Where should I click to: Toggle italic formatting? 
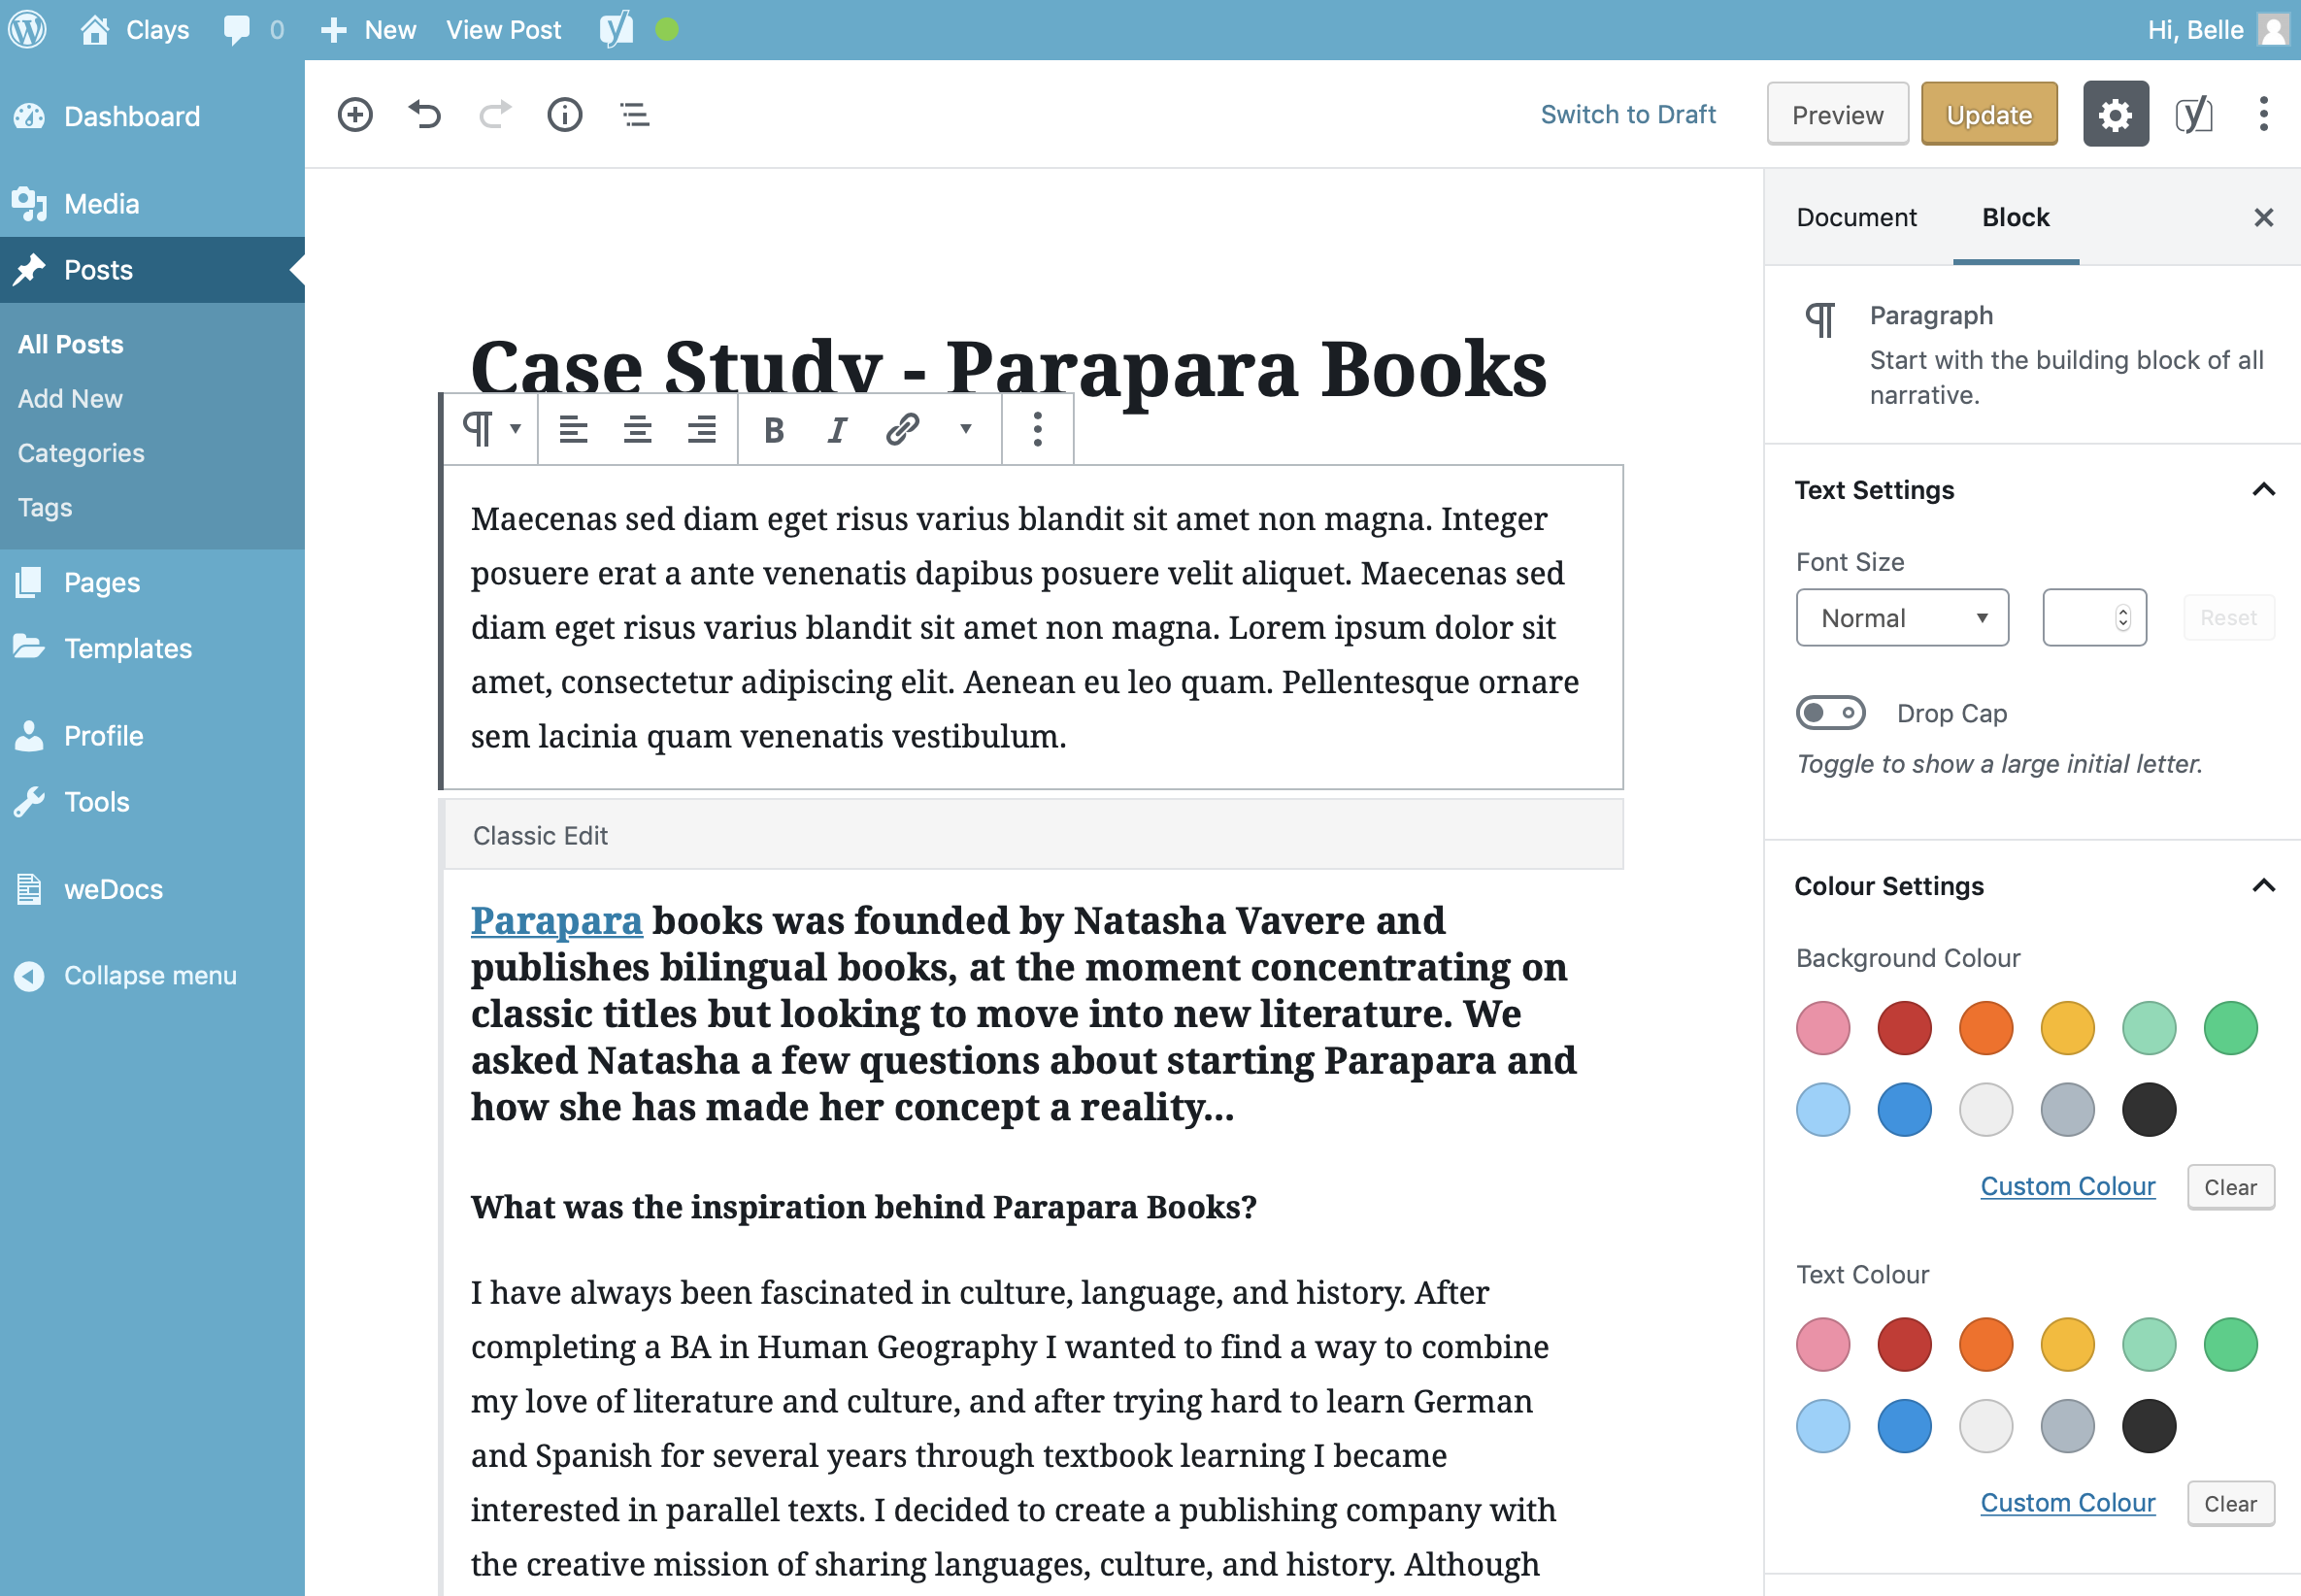[x=837, y=429]
